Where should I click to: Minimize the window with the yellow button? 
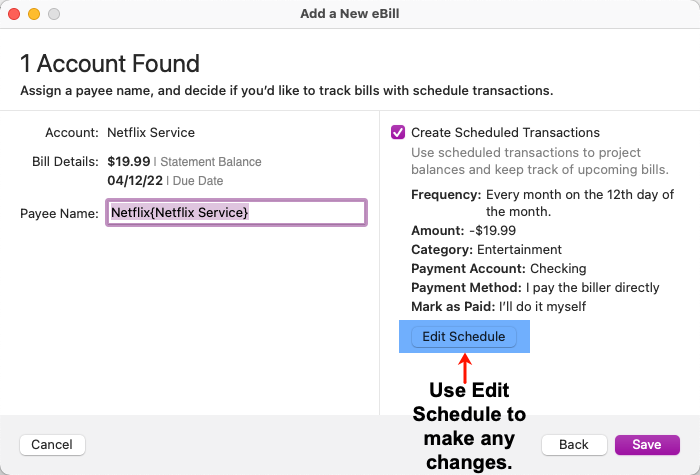[x=34, y=14]
